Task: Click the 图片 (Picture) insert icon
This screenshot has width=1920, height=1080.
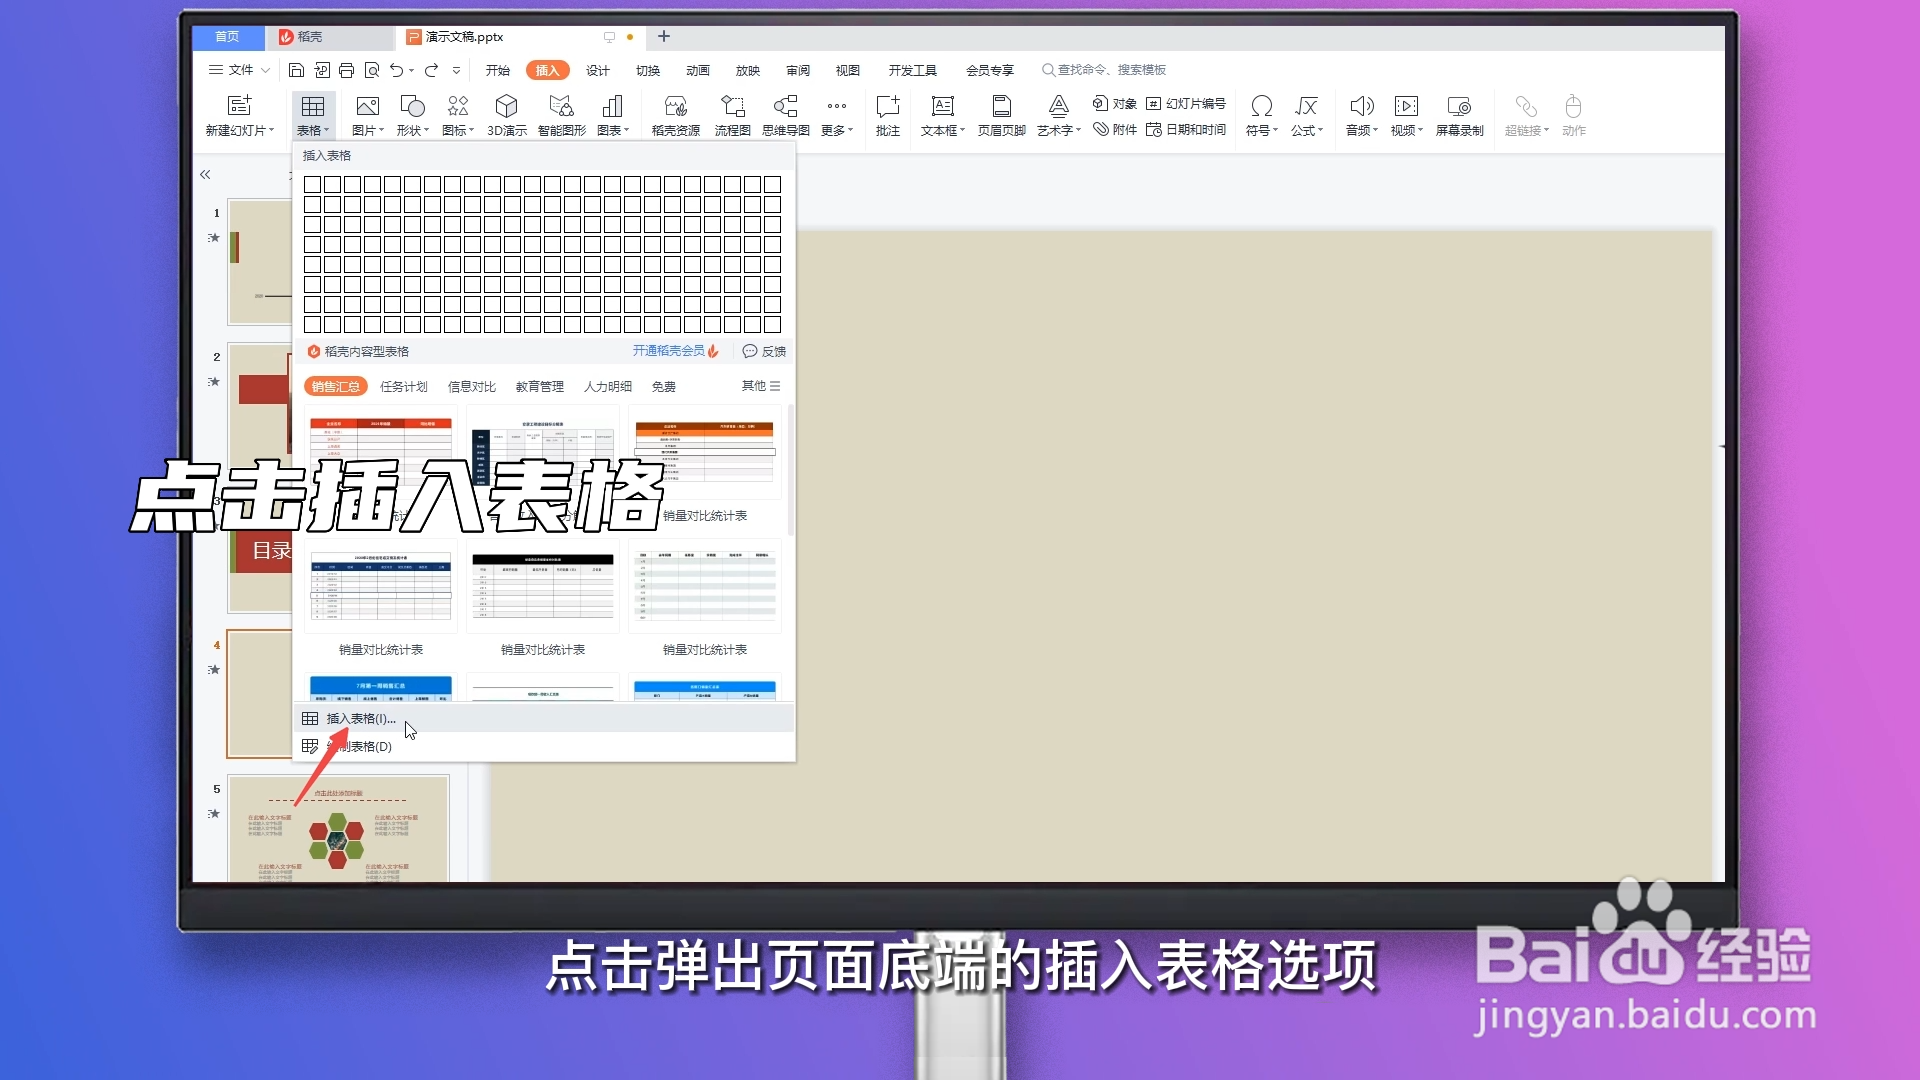Action: click(x=367, y=107)
